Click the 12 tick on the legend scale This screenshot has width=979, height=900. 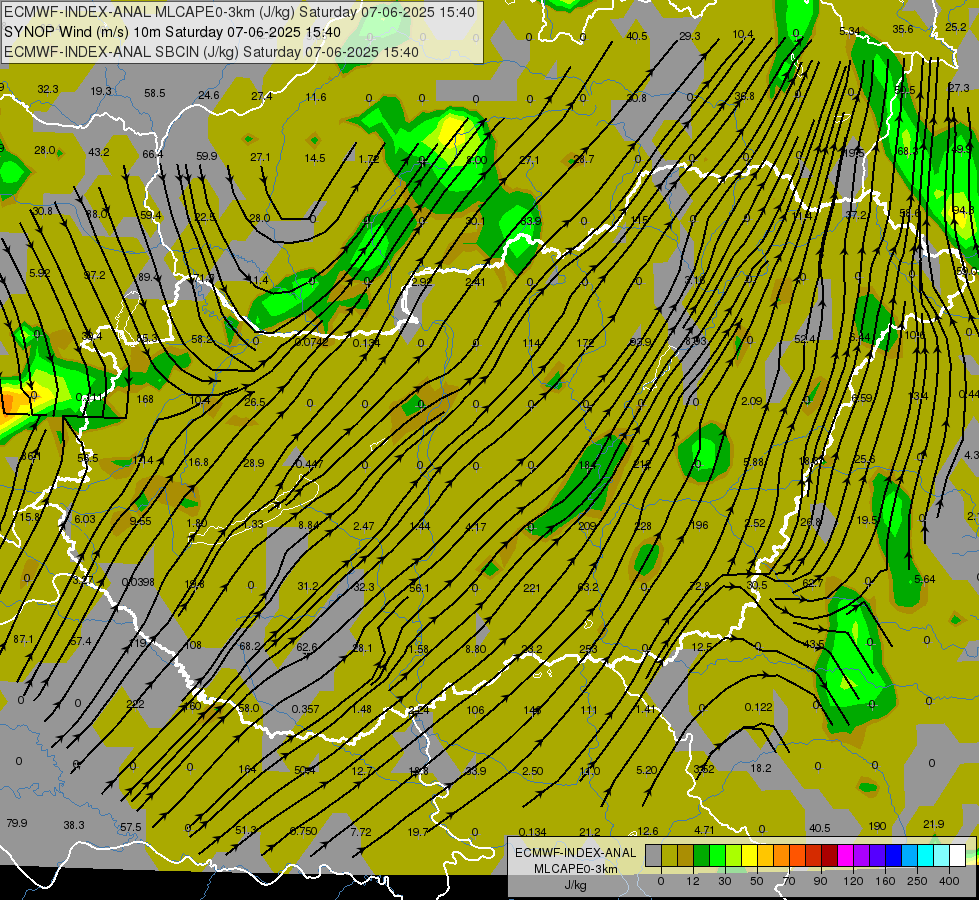[x=693, y=881]
